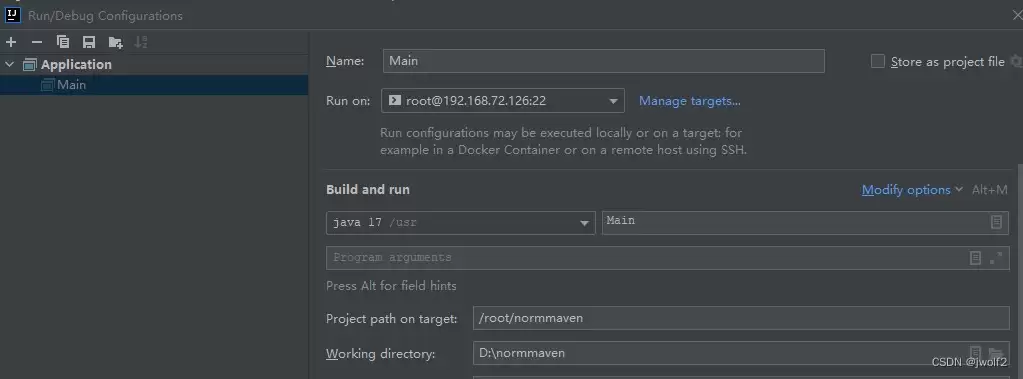Save the configuration using disk icon
This screenshot has height=379, width=1023.
click(x=89, y=42)
